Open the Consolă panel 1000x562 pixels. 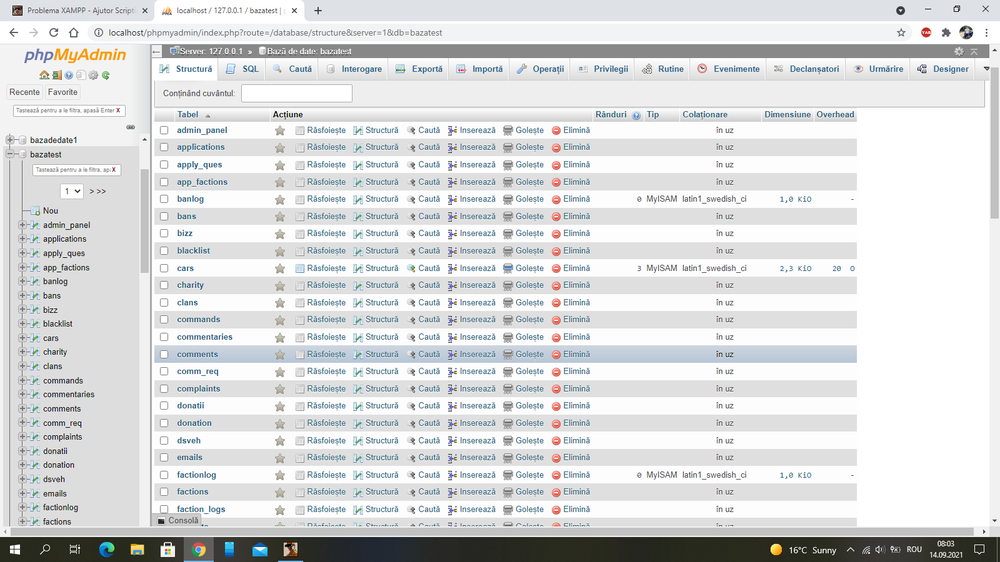178,521
